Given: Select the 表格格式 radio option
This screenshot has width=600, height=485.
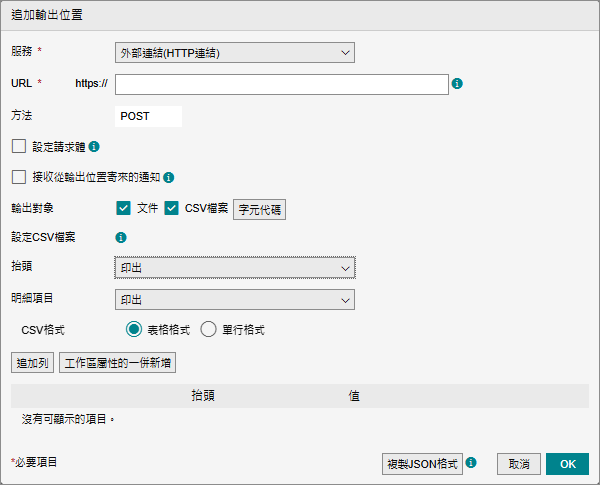Looking at the screenshot, I should tap(134, 329).
